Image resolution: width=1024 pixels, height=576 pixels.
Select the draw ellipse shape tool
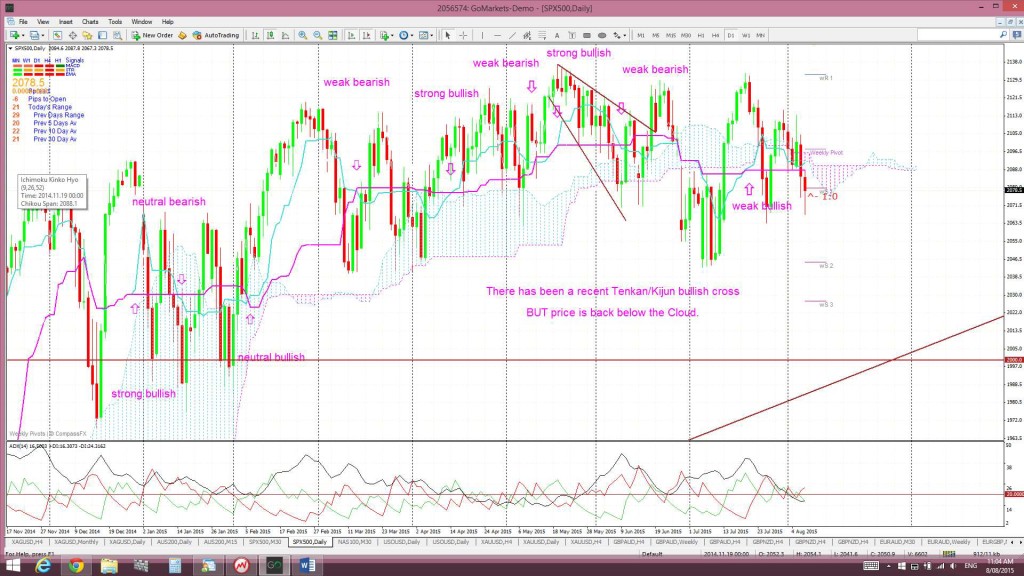click(601, 35)
